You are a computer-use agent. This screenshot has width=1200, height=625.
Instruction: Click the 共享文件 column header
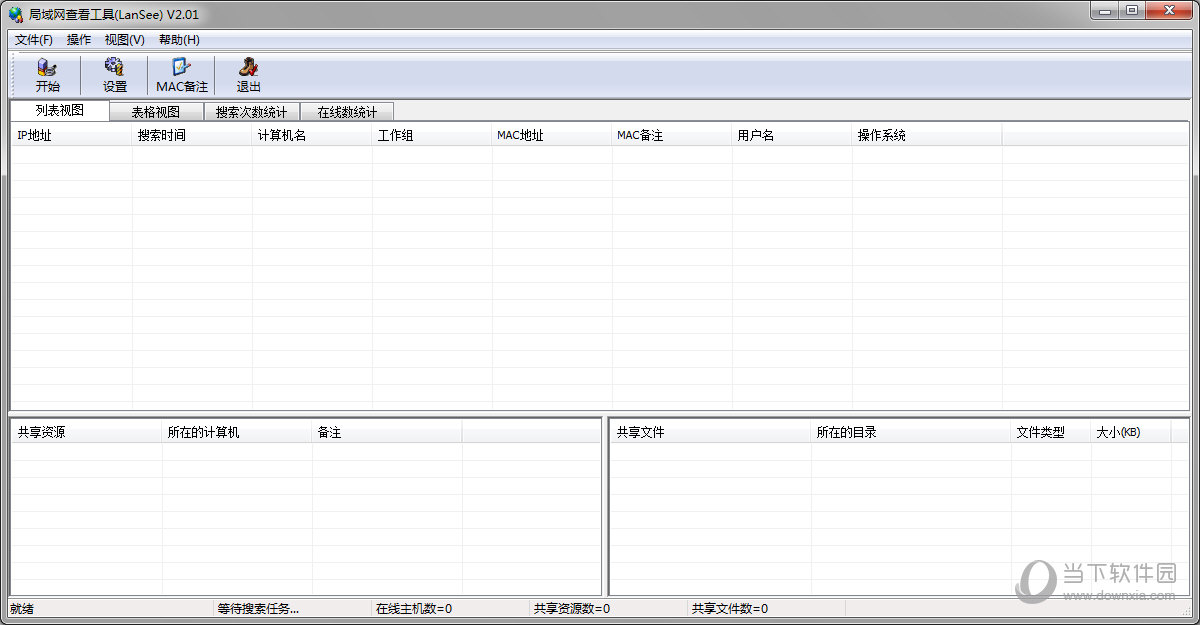pyautogui.click(x=711, y=432)
